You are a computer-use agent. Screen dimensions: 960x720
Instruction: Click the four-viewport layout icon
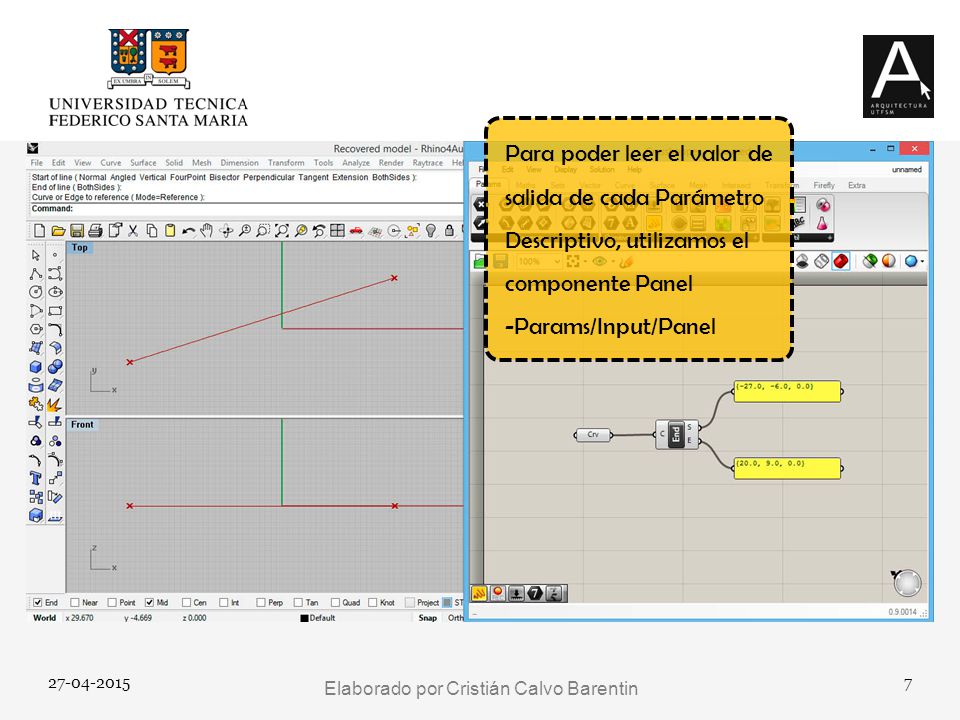(x=337, y=231)
